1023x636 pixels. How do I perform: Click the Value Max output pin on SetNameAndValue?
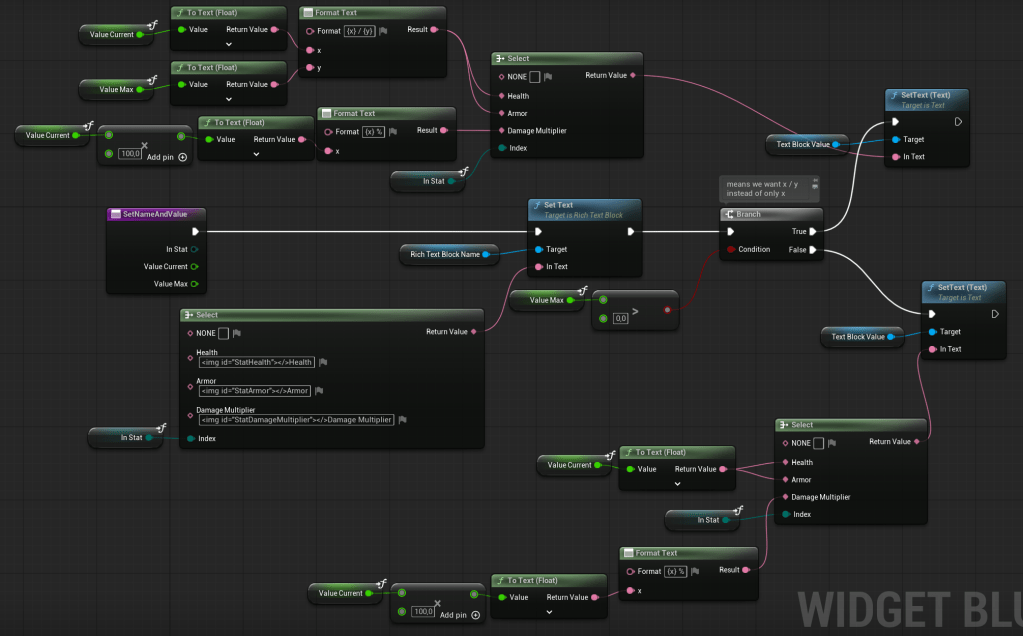(195, 284)
